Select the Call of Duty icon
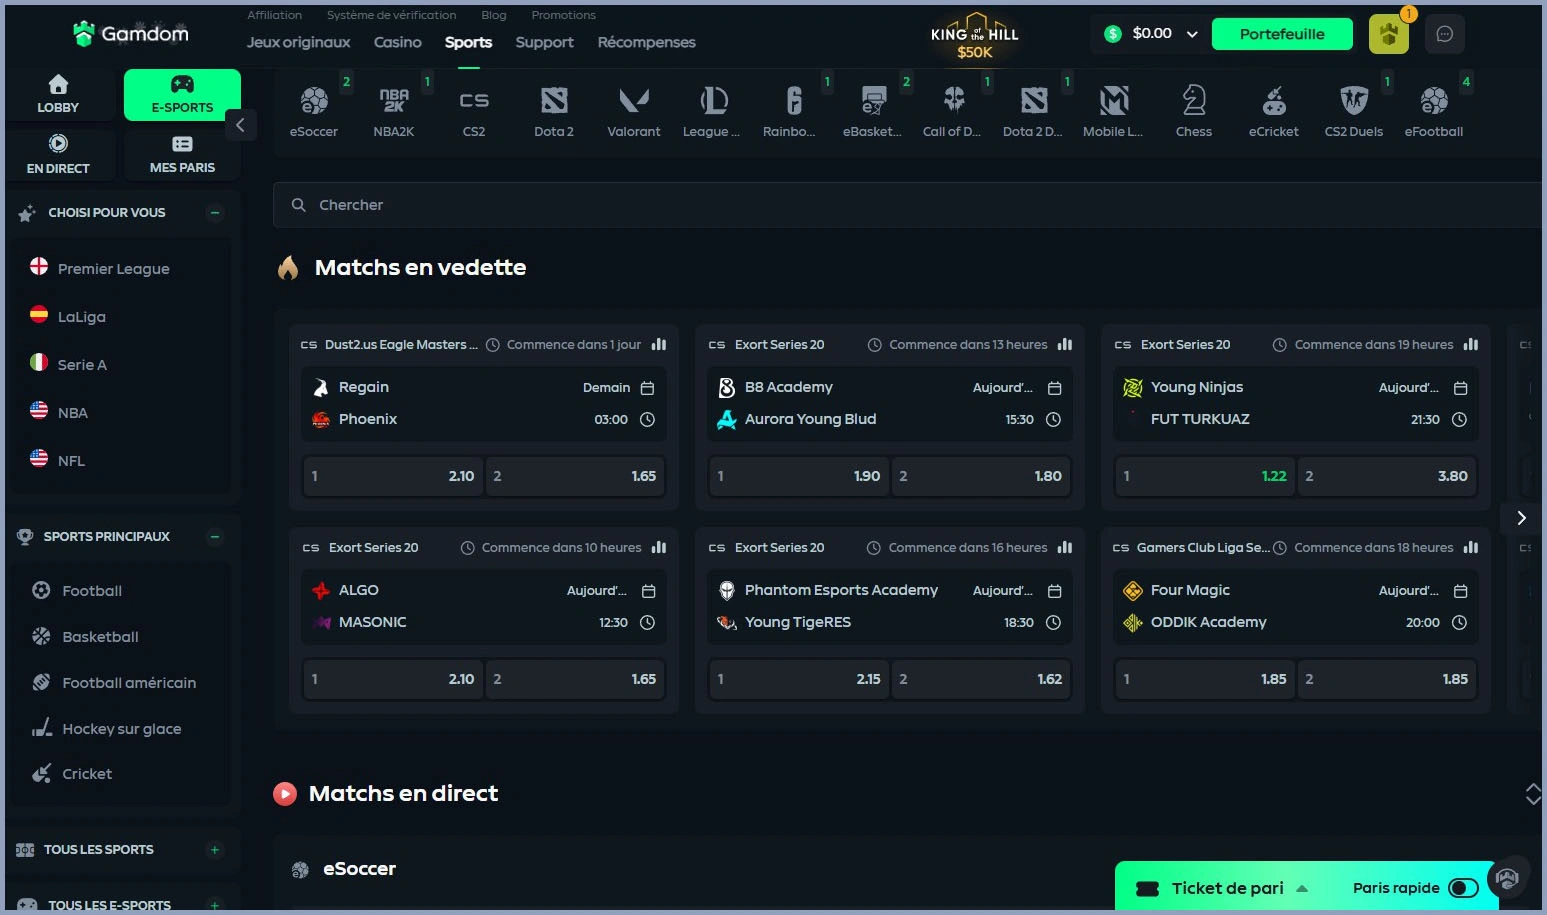Viewport: 1547px width, 915px height. click(954, 101)
